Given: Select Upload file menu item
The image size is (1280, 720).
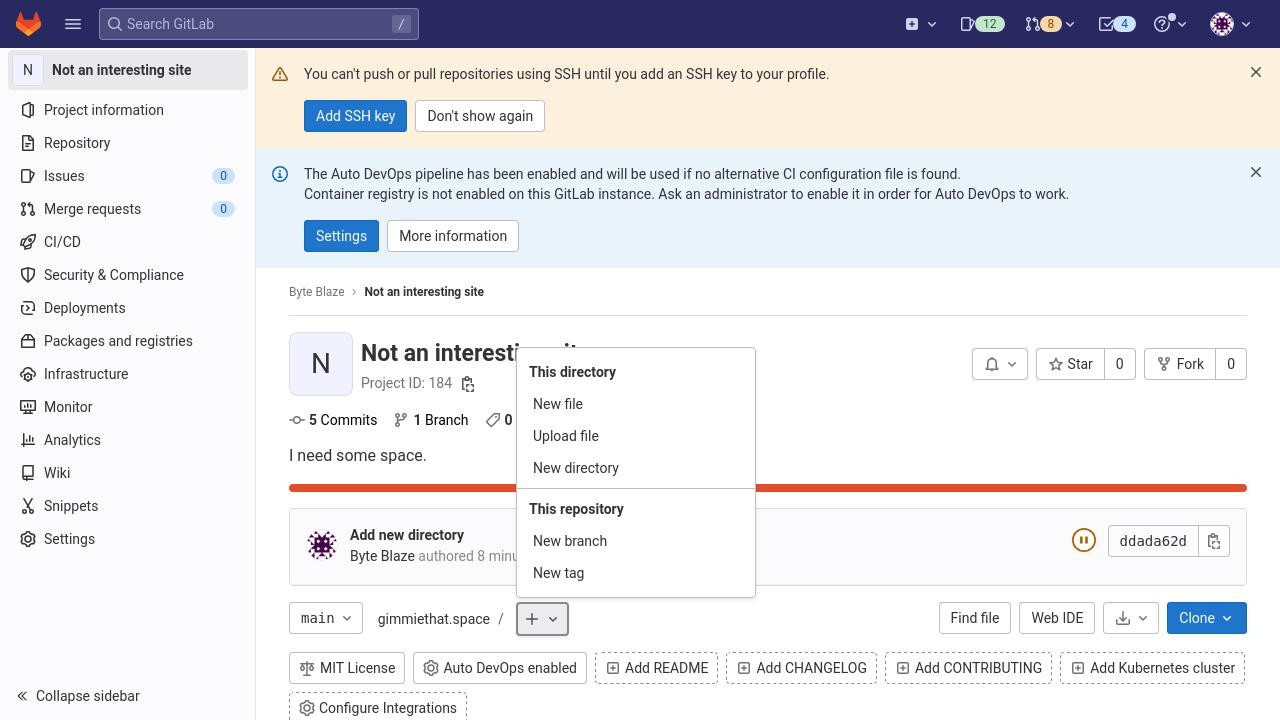Looking at the screenshot, I should [636, 436].
